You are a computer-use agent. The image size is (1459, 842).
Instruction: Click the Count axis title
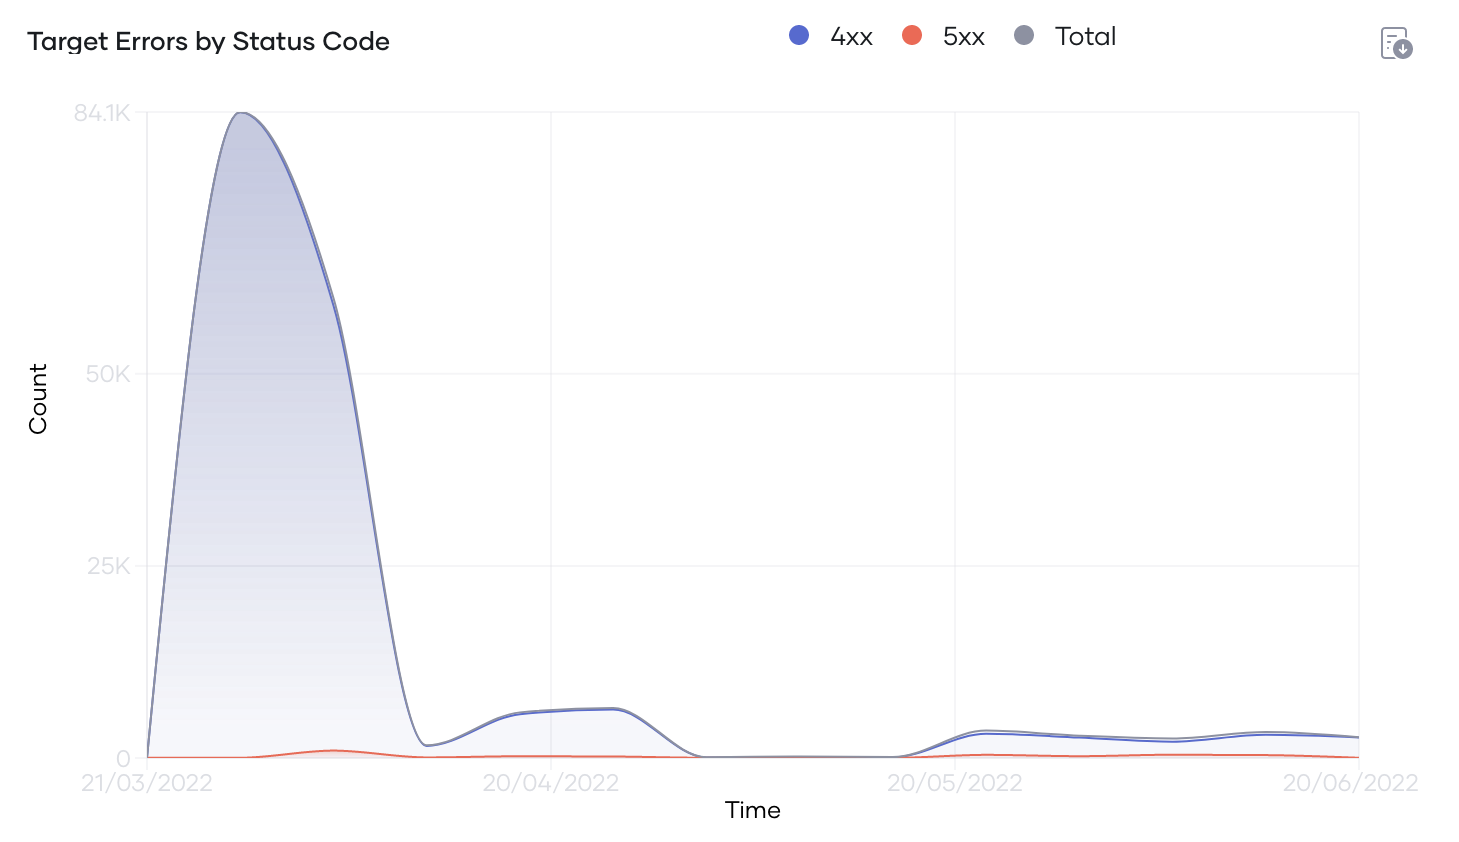tap(38, 399)
